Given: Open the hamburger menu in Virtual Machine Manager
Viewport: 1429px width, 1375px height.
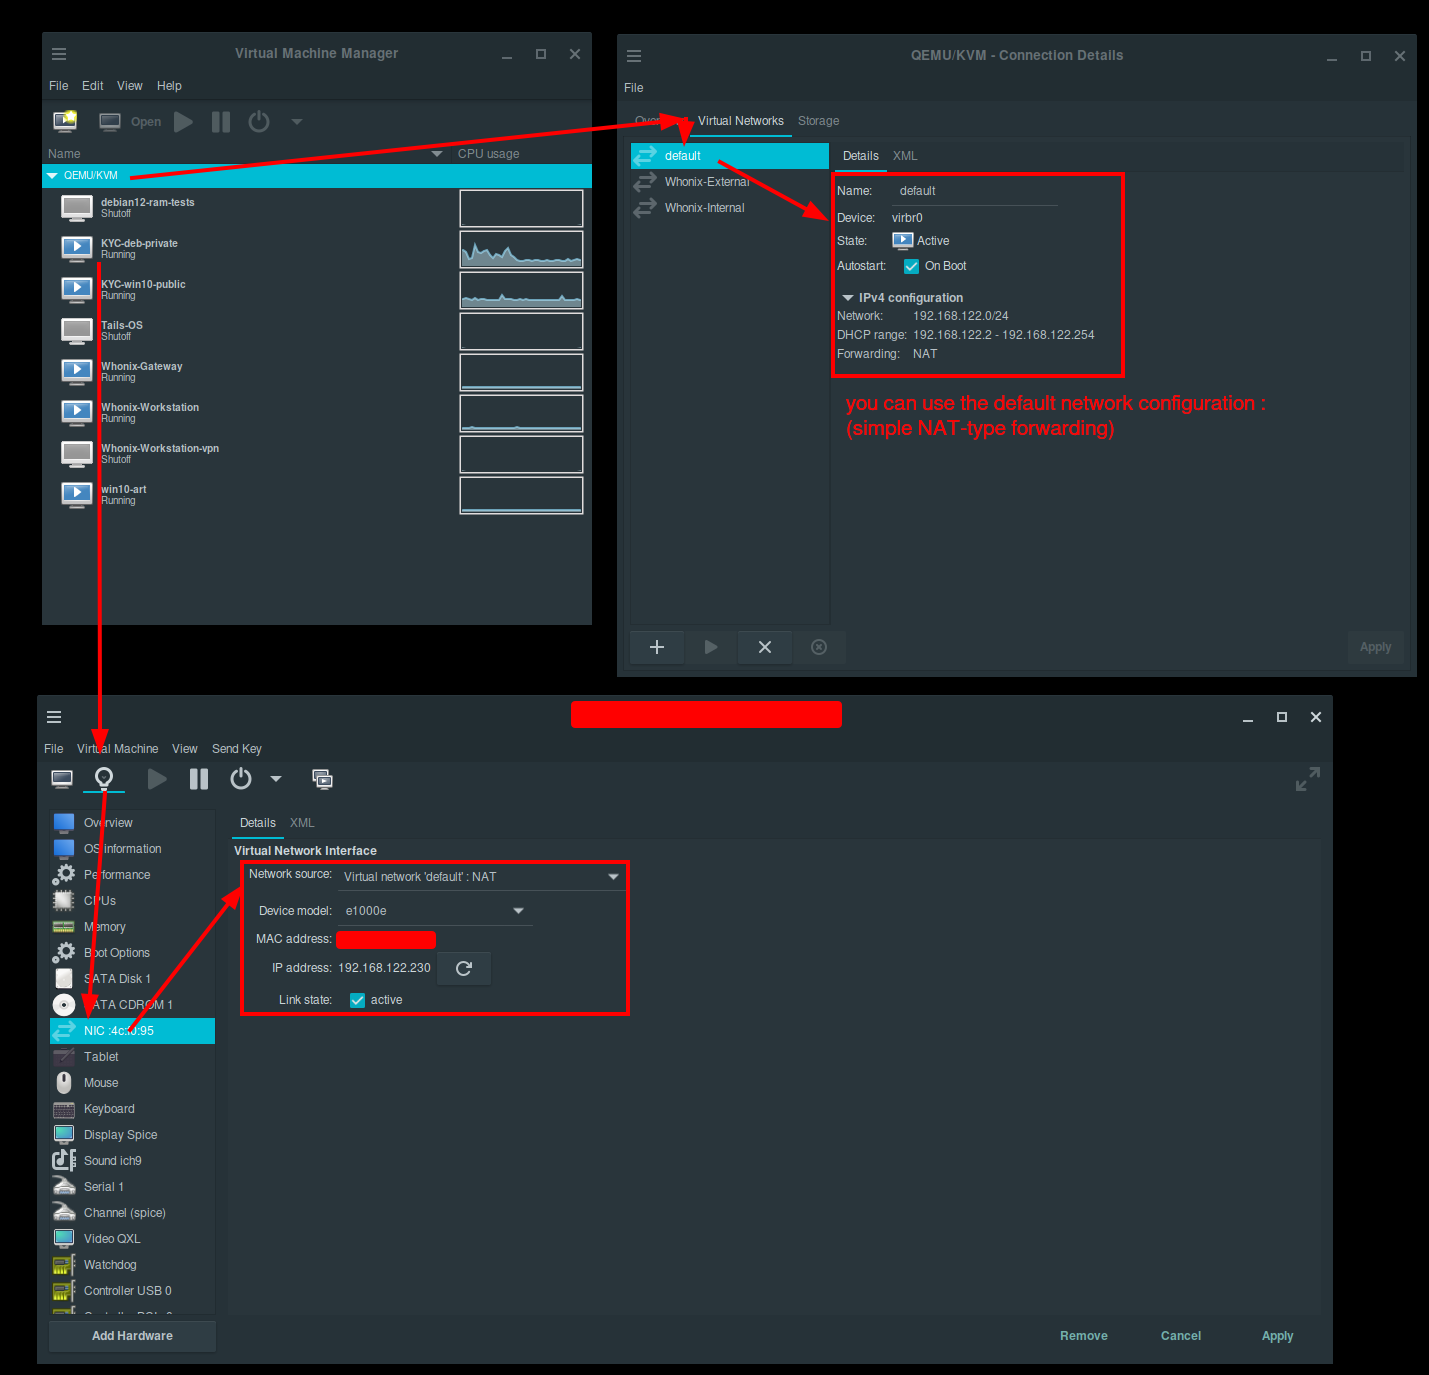Looking at the screenshot, I should pyautogui.click(x=59, y=54).
